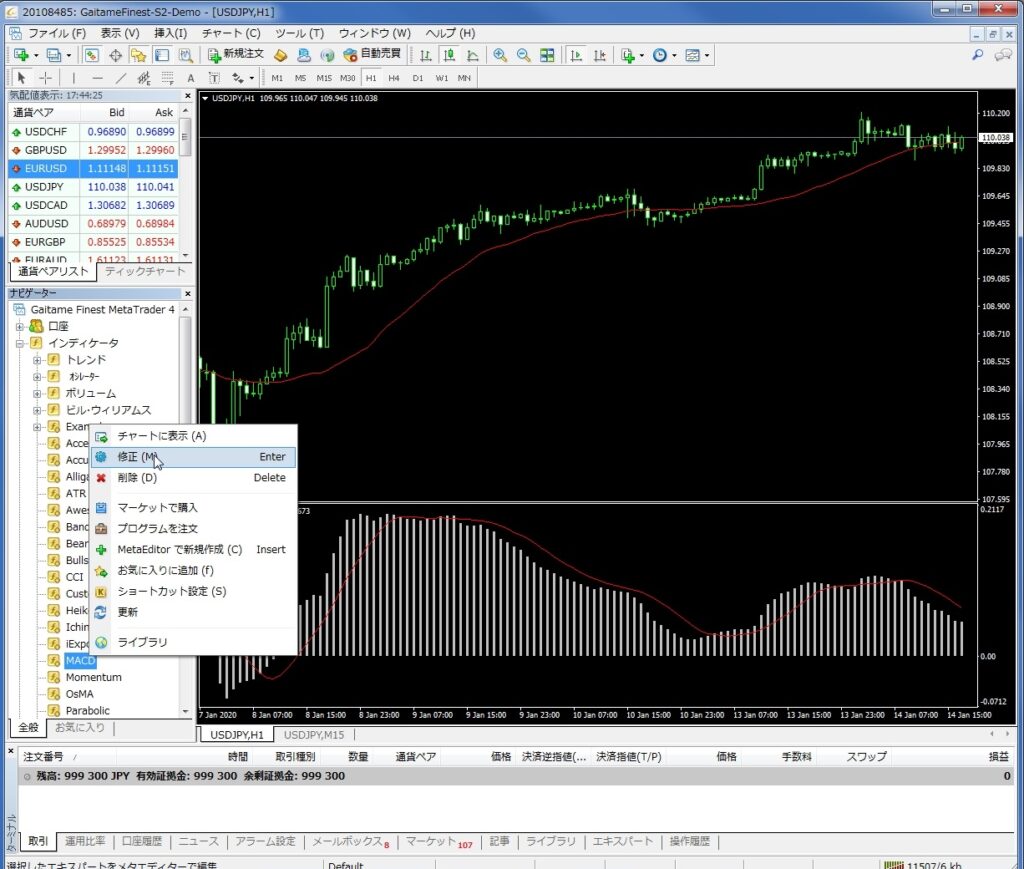Select the text label T tool

(x=214, y=78)
